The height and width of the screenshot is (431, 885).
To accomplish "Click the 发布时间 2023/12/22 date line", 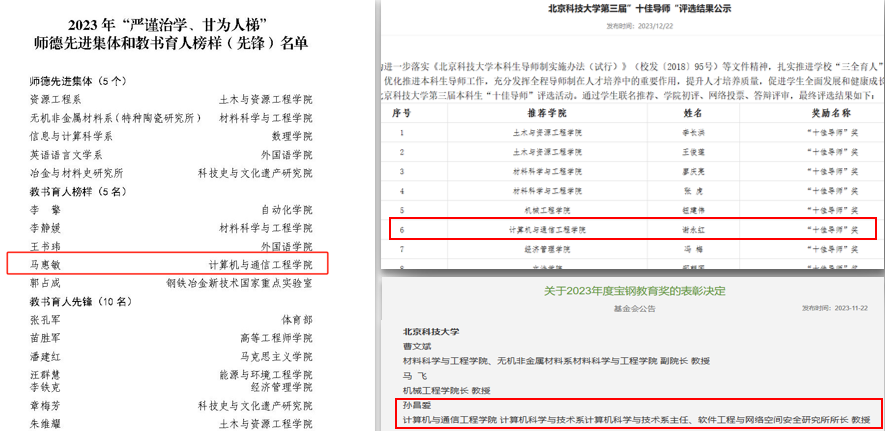I will [640, 26].
